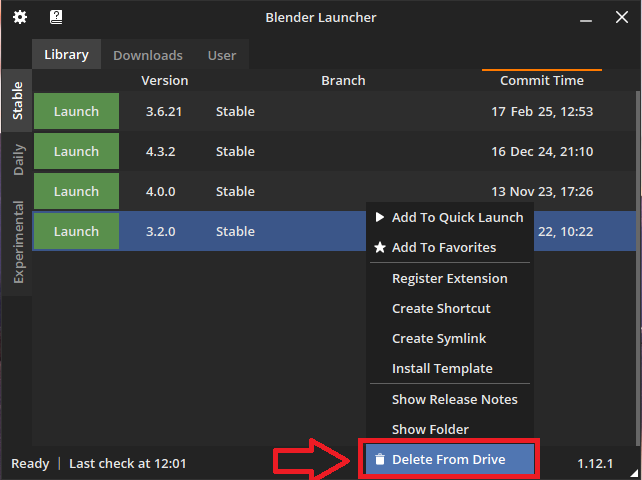Choose Register Extension from context menu

450,278
